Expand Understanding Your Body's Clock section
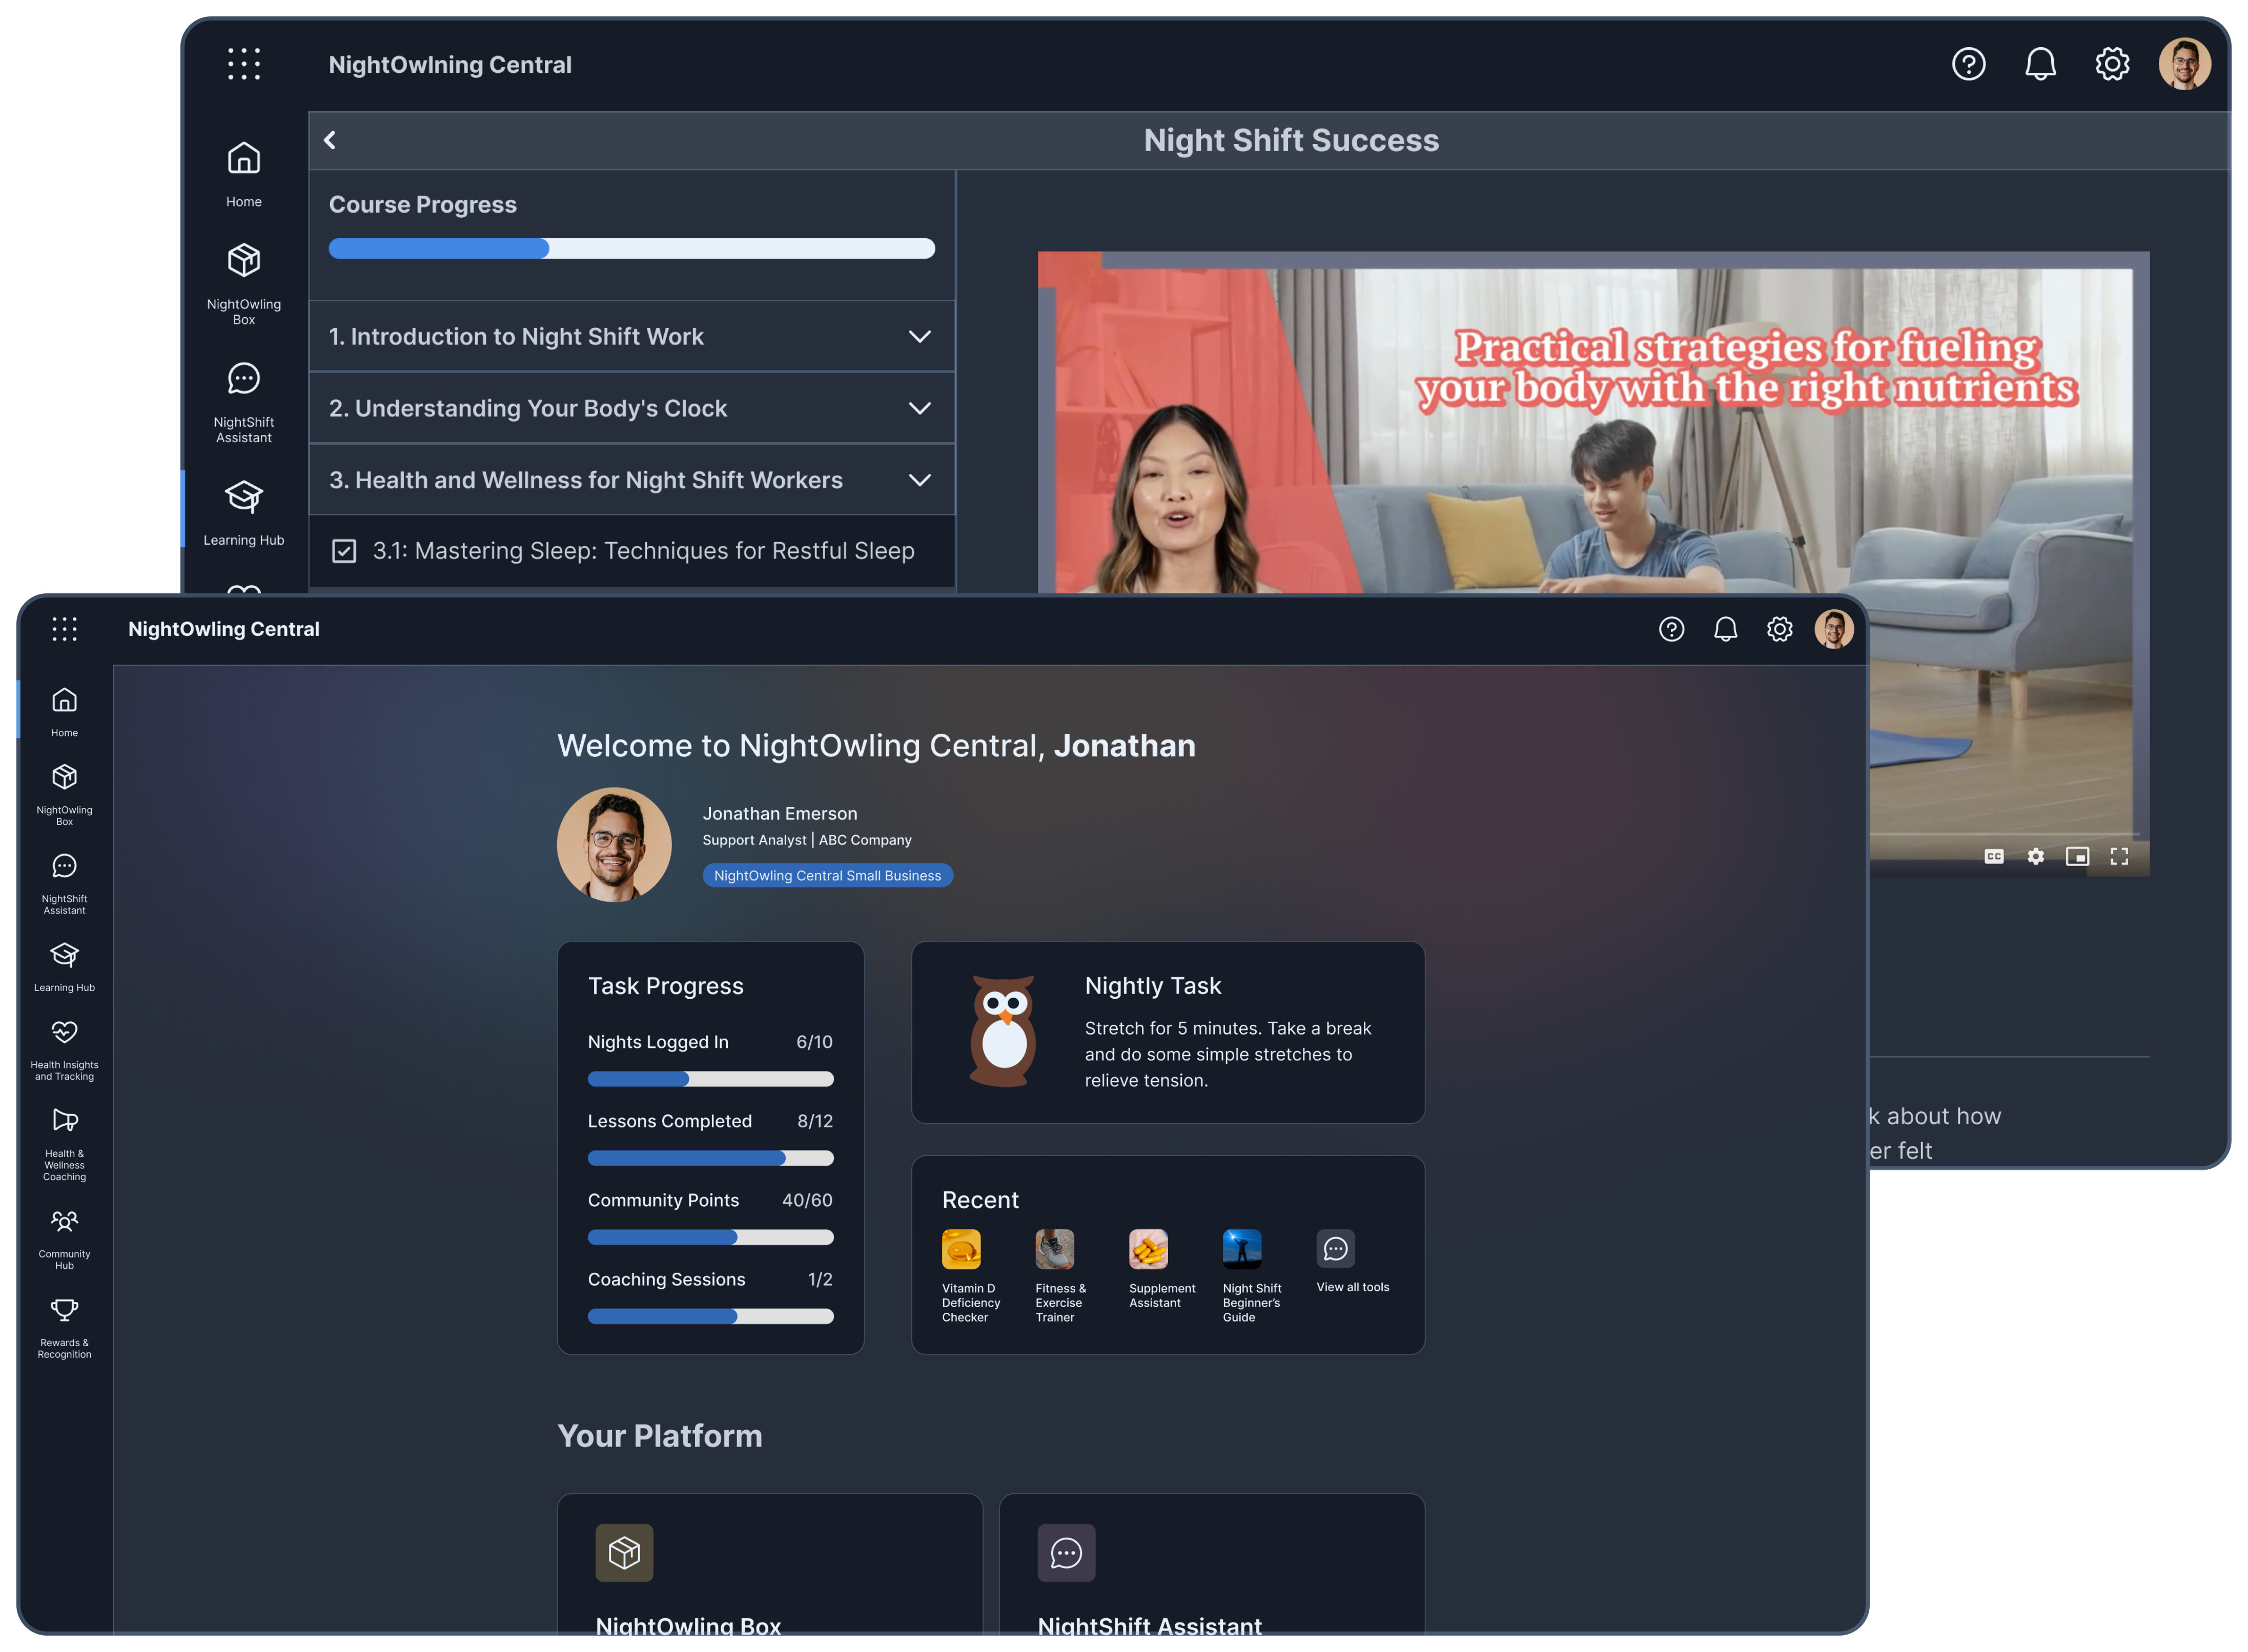 (x=632, y=408)
